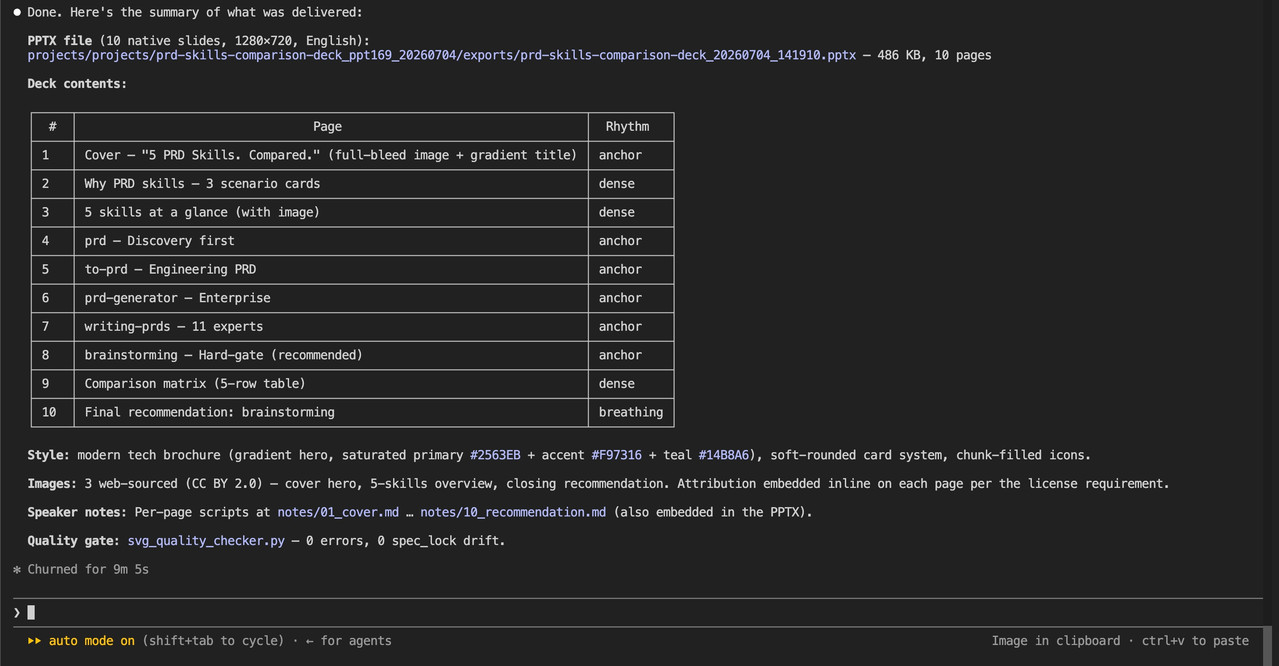Click the double-arrow icon before auto mode

tap(34, 641)
